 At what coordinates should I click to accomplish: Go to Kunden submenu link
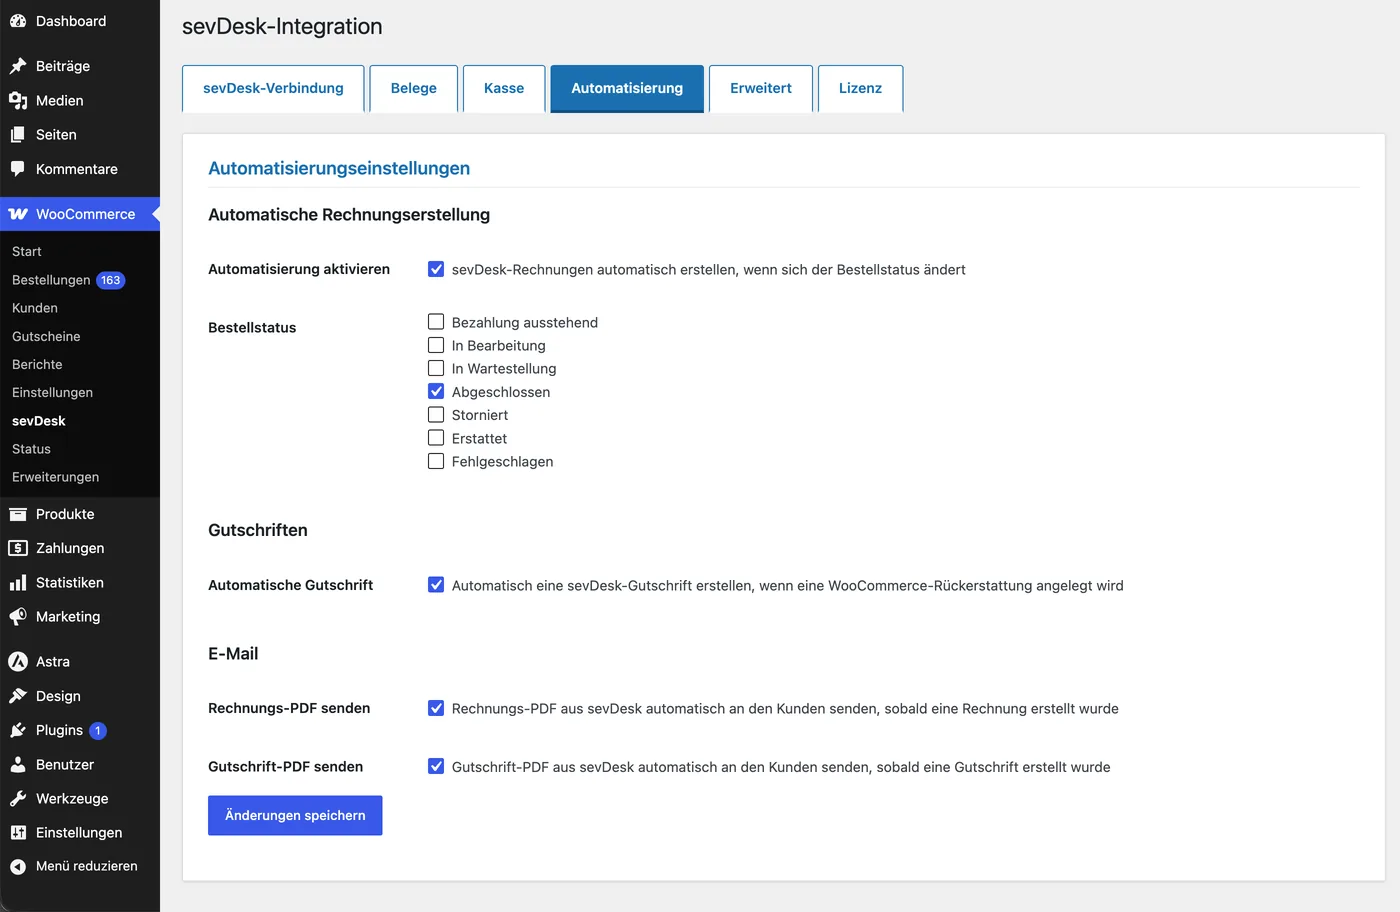click(35, 308)
